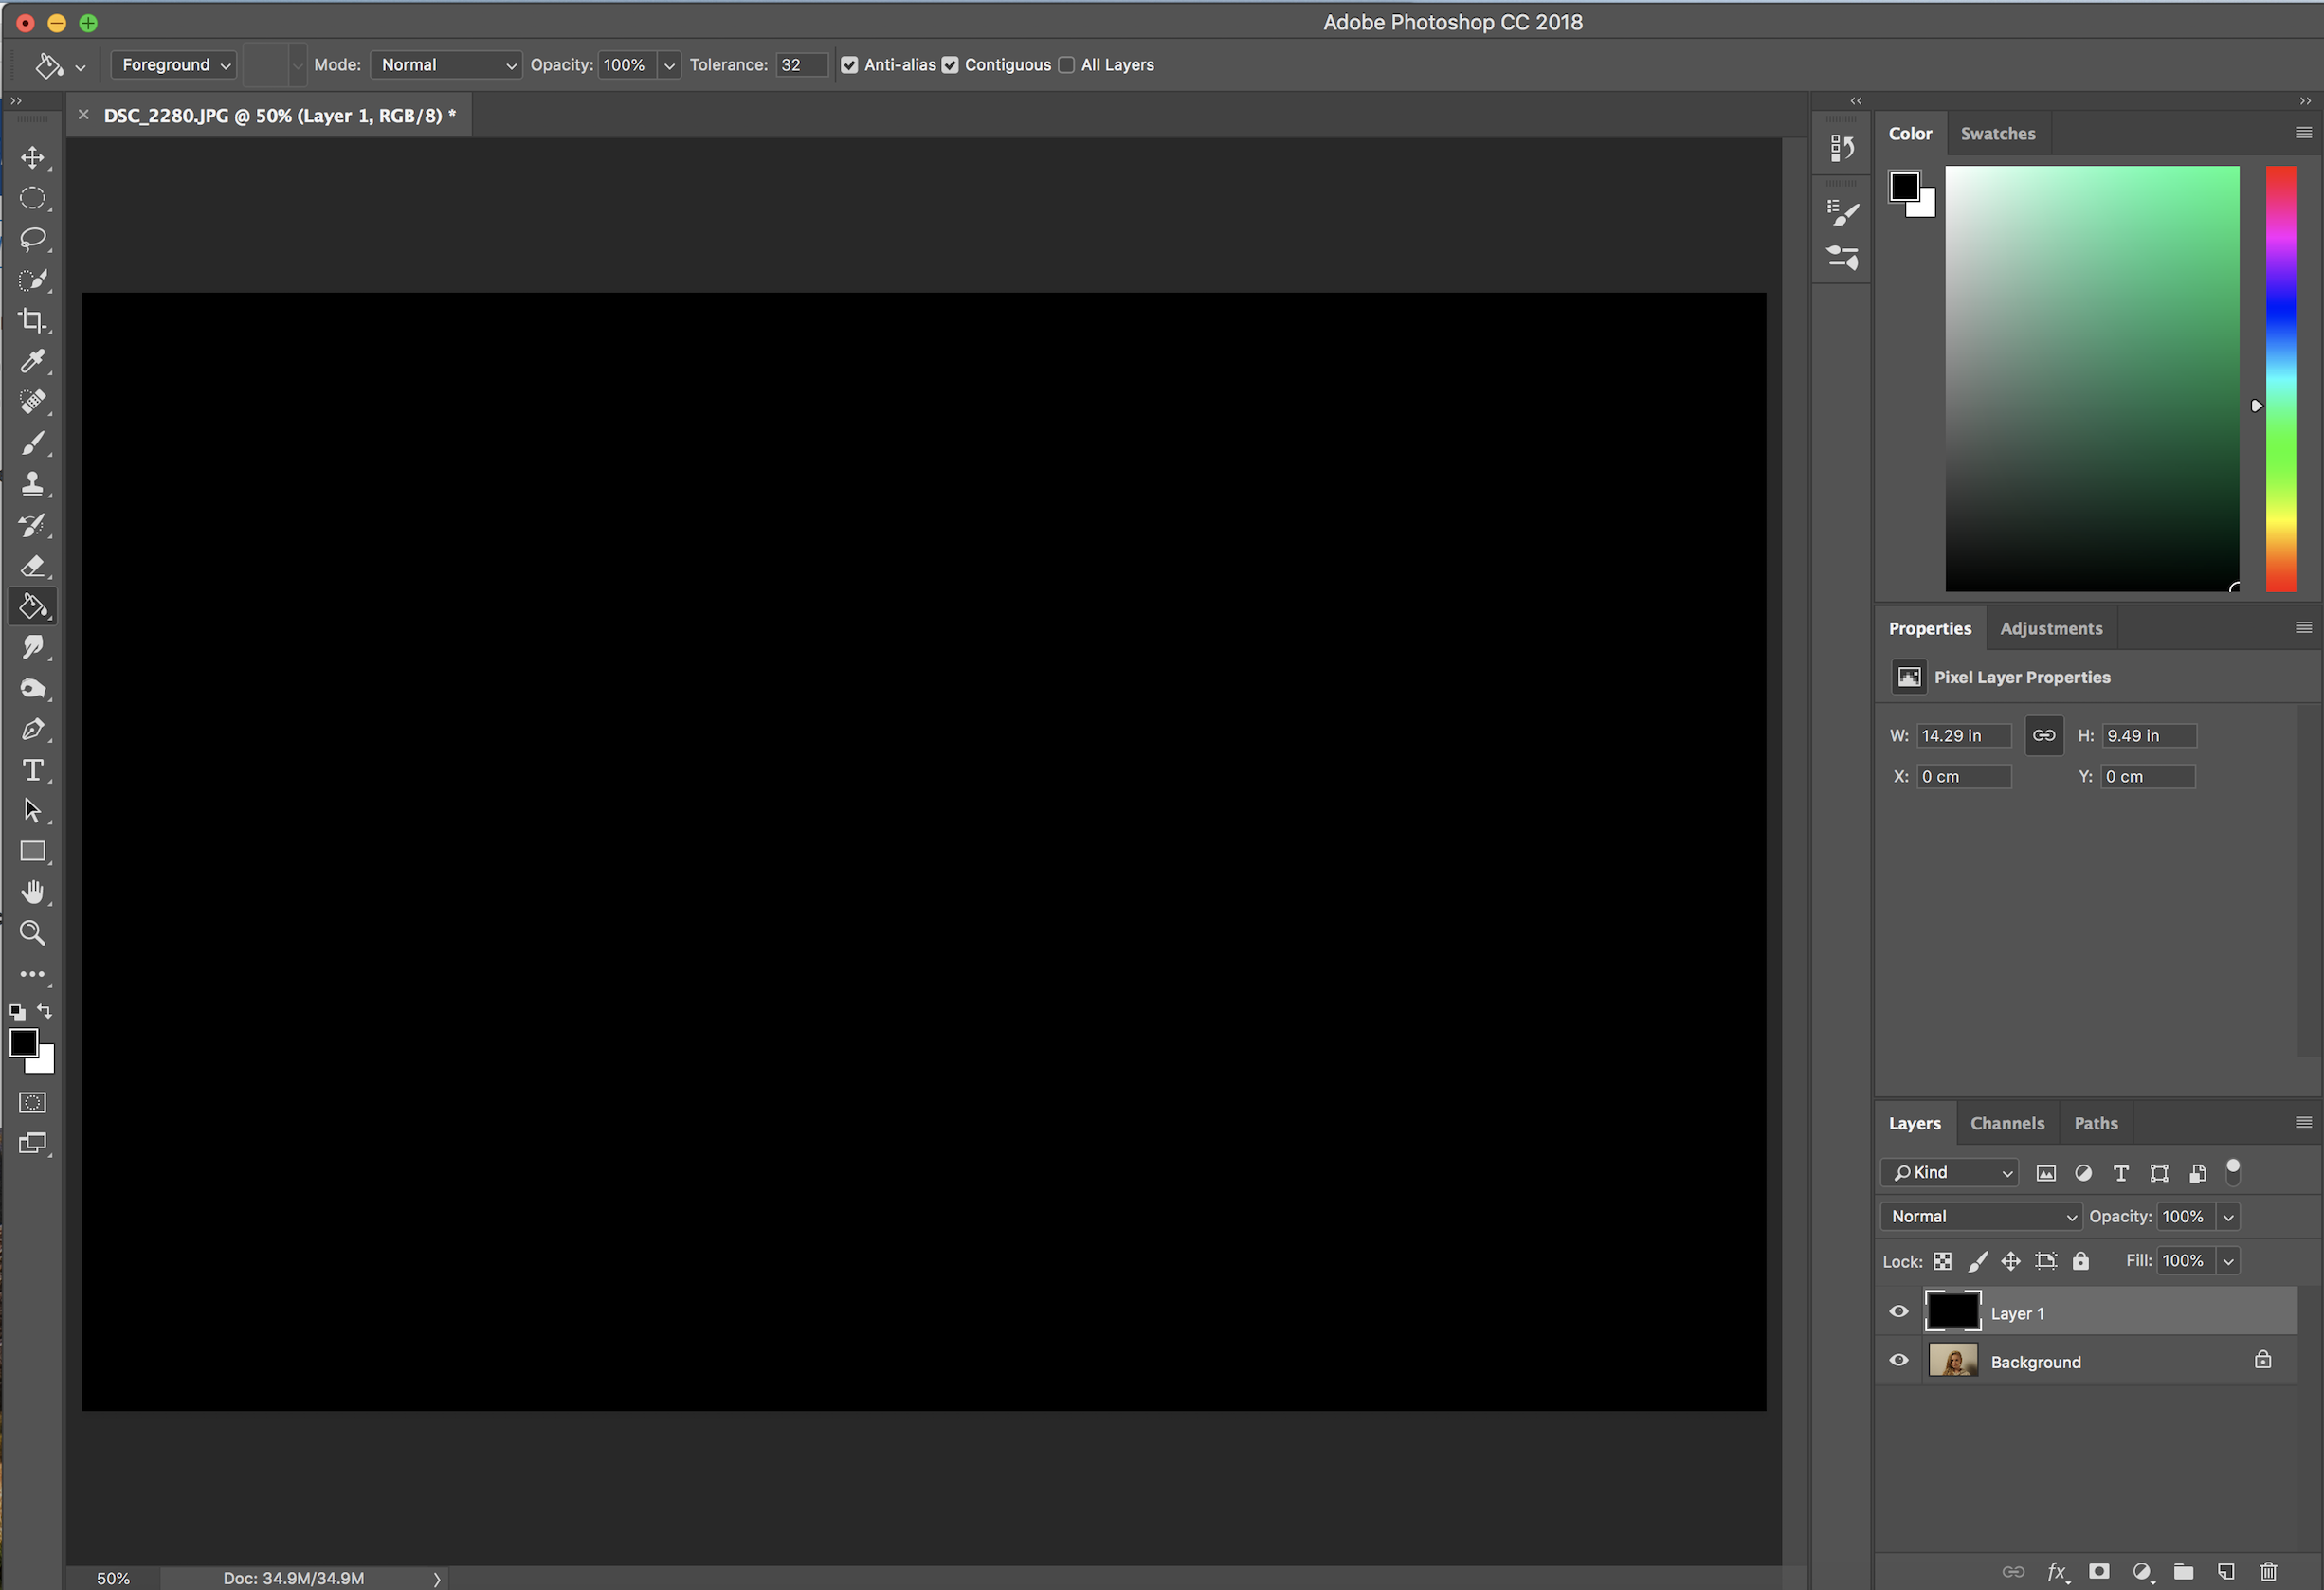Open the Foreground fill source dropdown
2324x1590 pixels.
click(174, 65)
